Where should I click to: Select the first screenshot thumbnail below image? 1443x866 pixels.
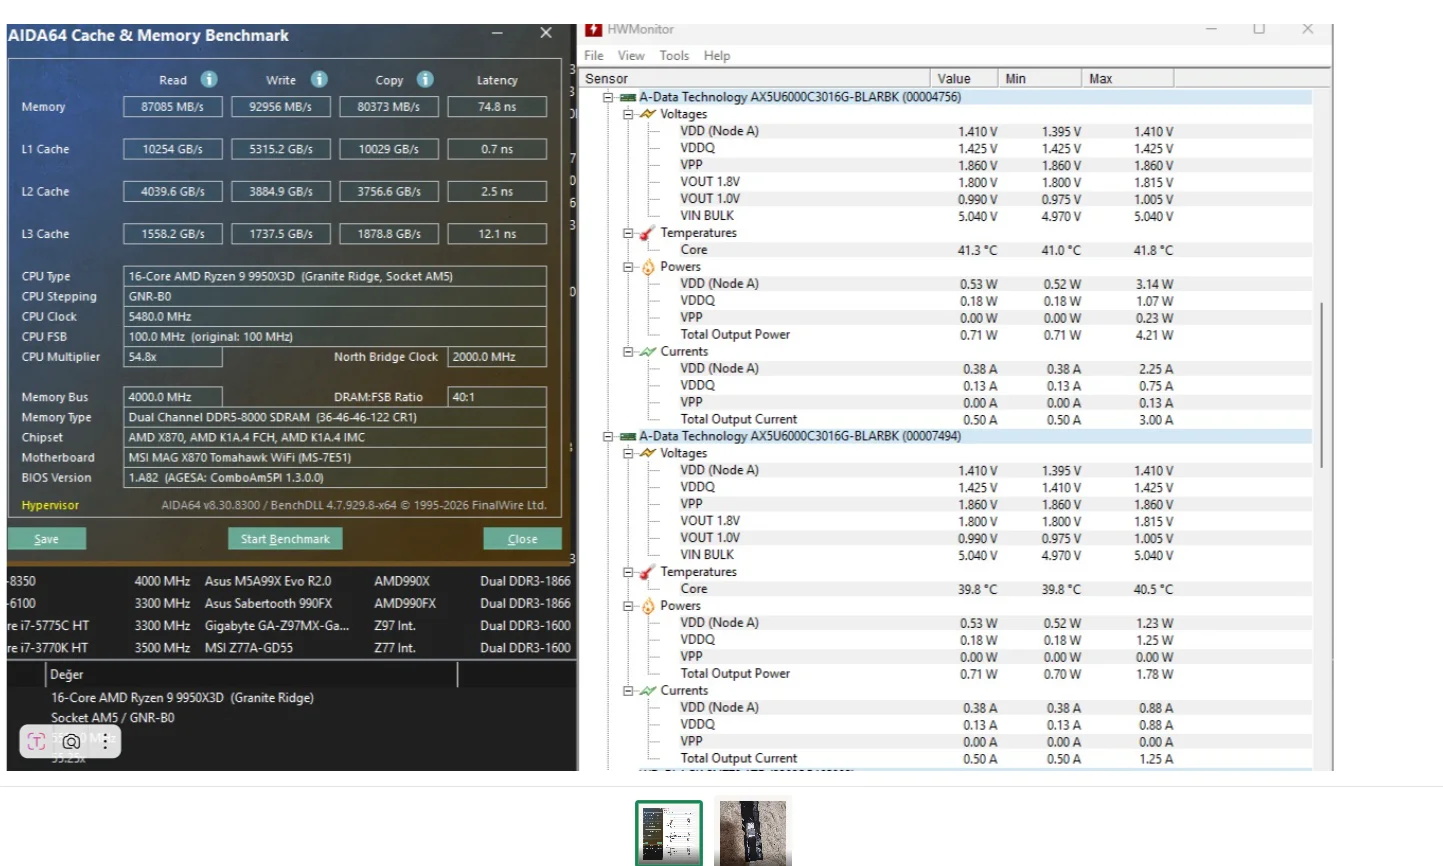(x=669, y=832)
